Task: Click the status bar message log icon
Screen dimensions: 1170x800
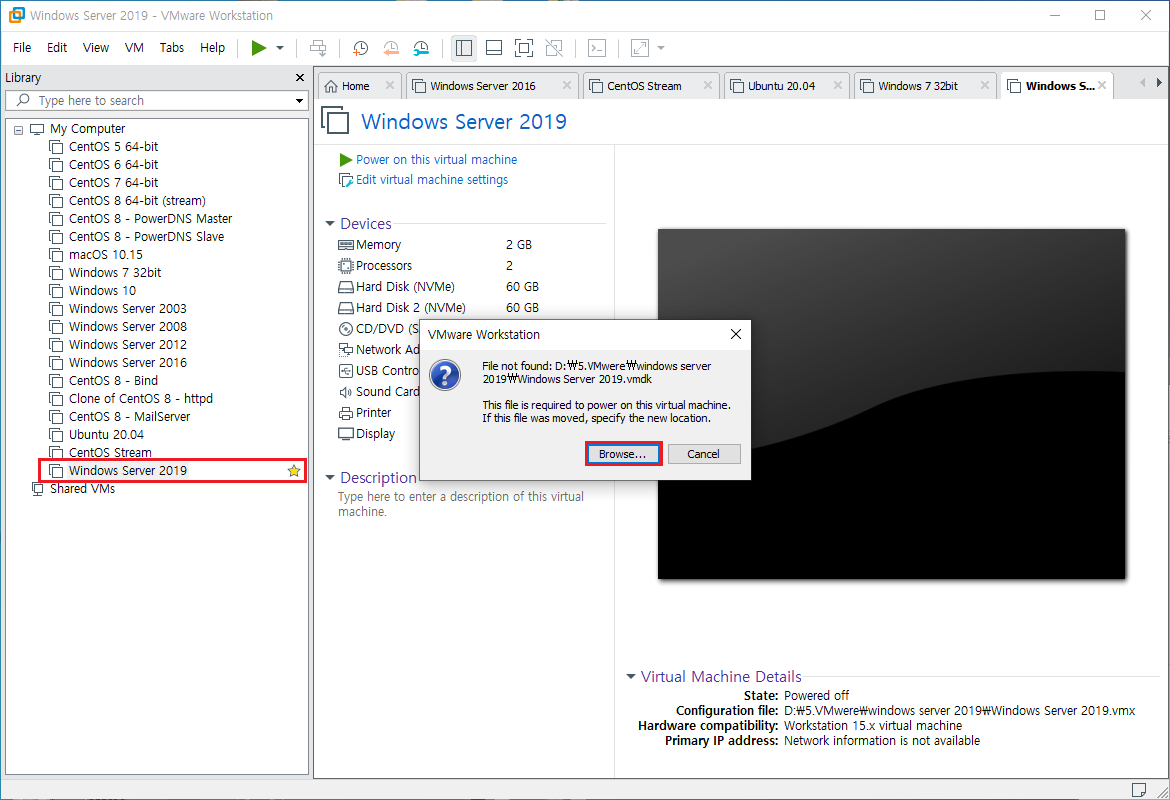Action: (1139, 790)
